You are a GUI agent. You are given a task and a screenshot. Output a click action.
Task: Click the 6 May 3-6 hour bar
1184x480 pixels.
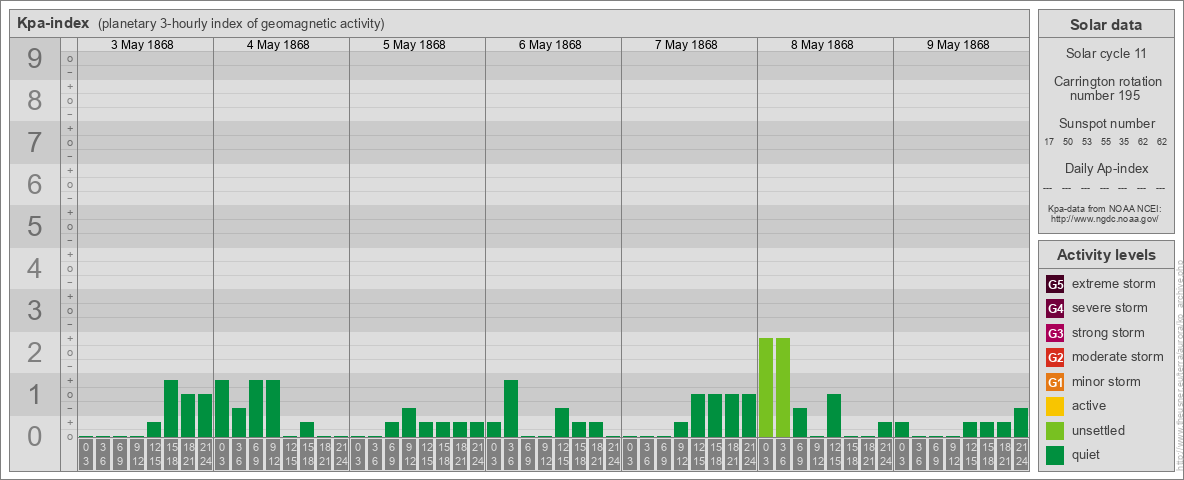click(511, 408)
